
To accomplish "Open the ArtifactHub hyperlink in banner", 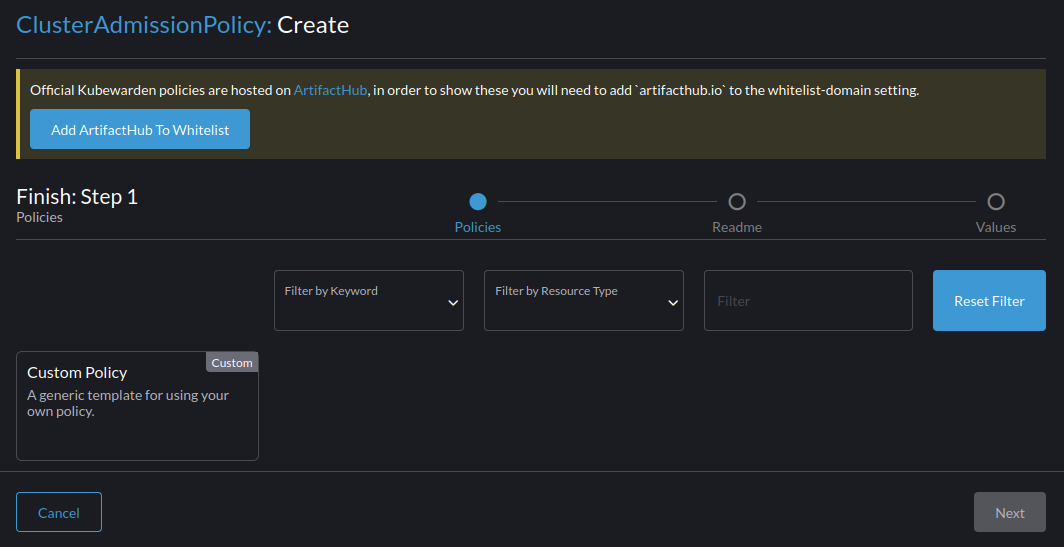I will pos(330,90).
